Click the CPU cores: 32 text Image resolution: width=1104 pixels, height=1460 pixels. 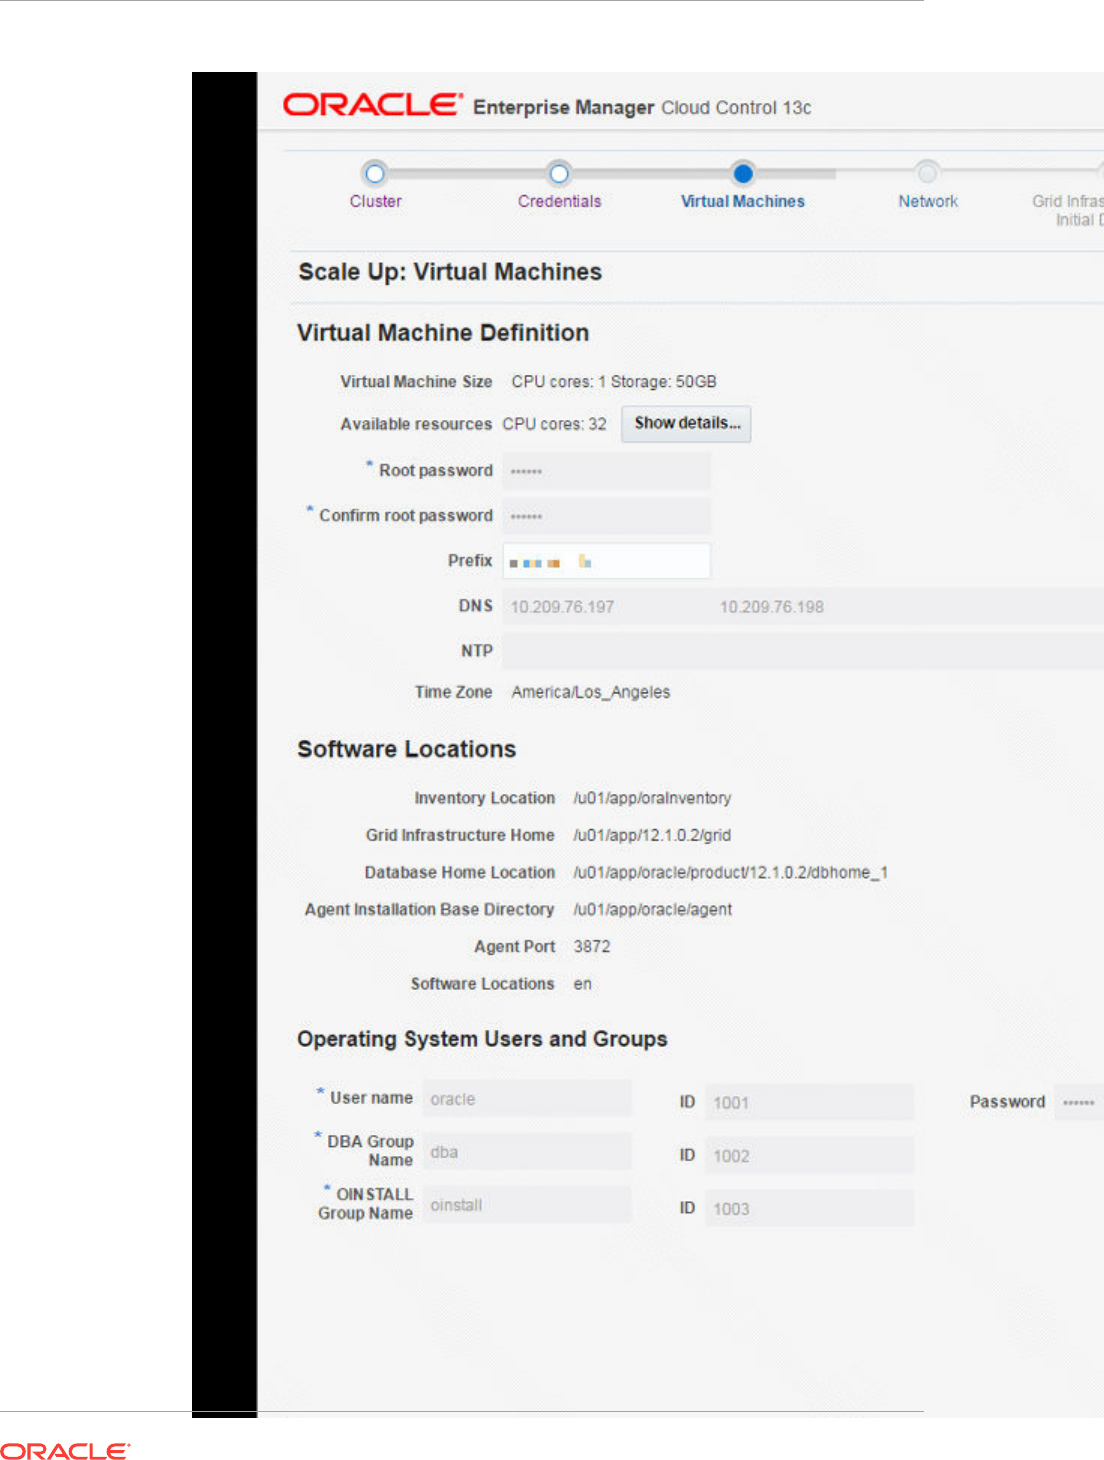click(x=554, y=424)
